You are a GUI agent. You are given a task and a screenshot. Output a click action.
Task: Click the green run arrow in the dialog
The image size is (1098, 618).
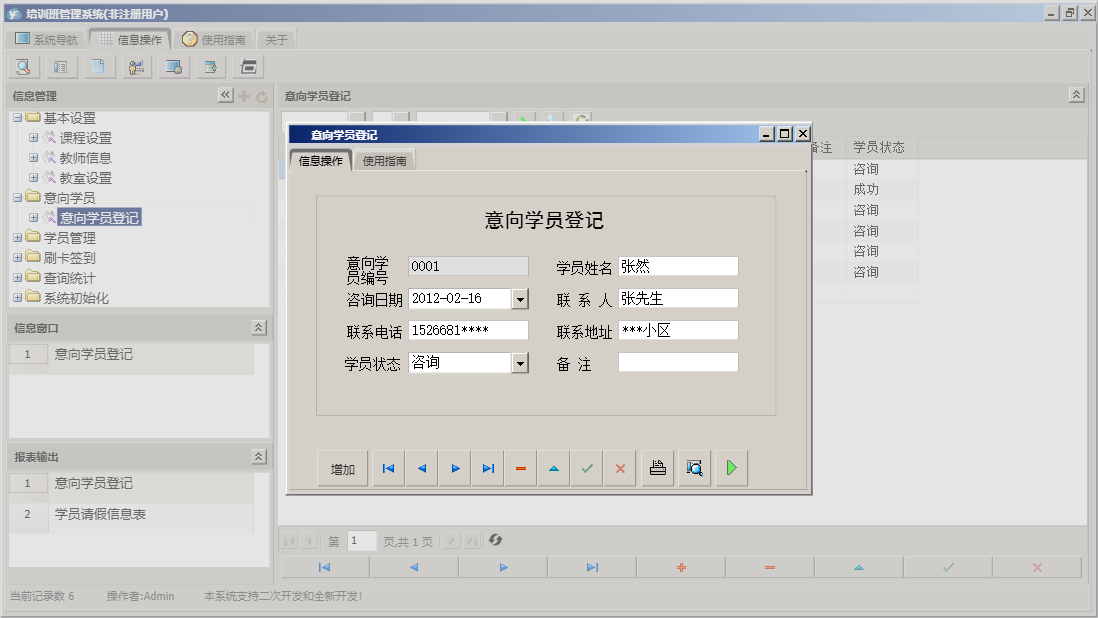point(731,467)
